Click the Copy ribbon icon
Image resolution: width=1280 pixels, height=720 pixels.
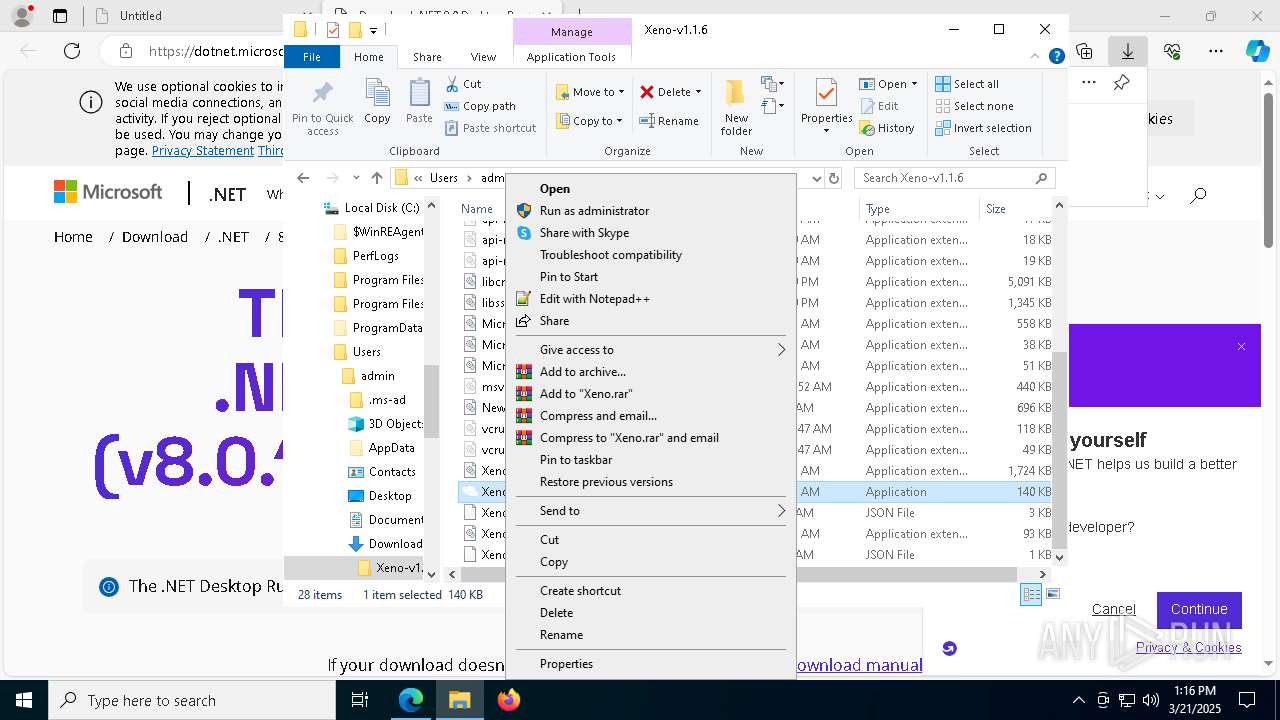pyautogui.click(x=377, y=94)
